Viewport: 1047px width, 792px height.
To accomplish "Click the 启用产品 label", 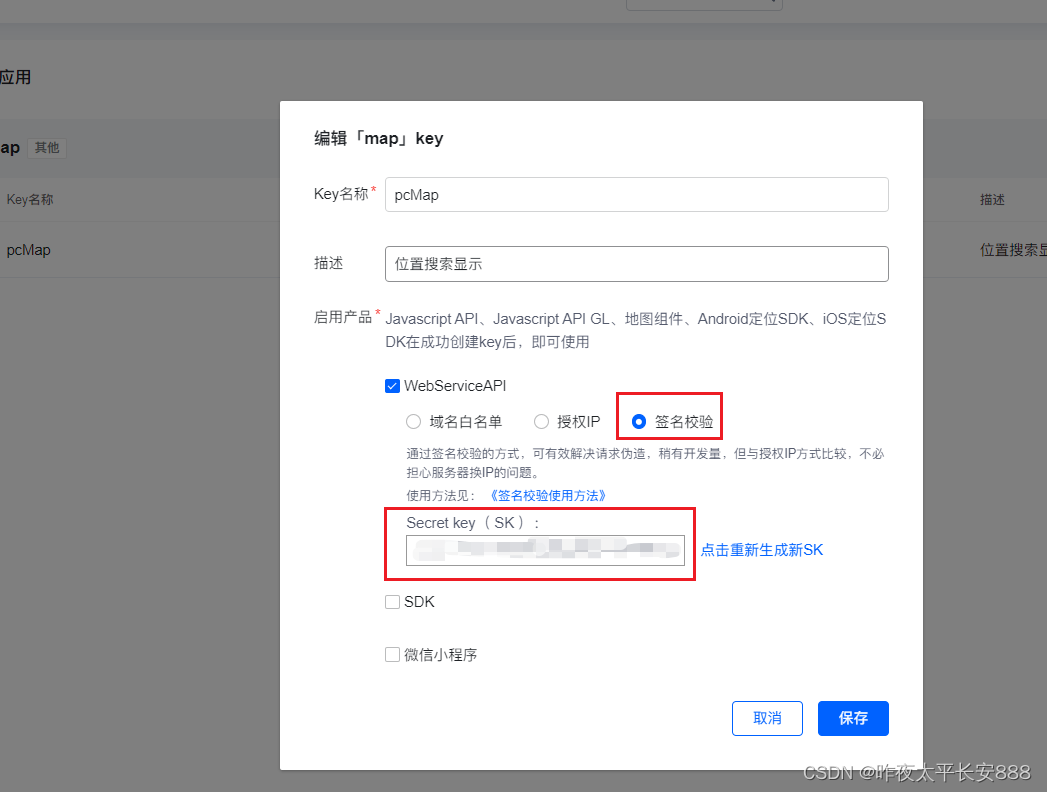I will point(343,317).
